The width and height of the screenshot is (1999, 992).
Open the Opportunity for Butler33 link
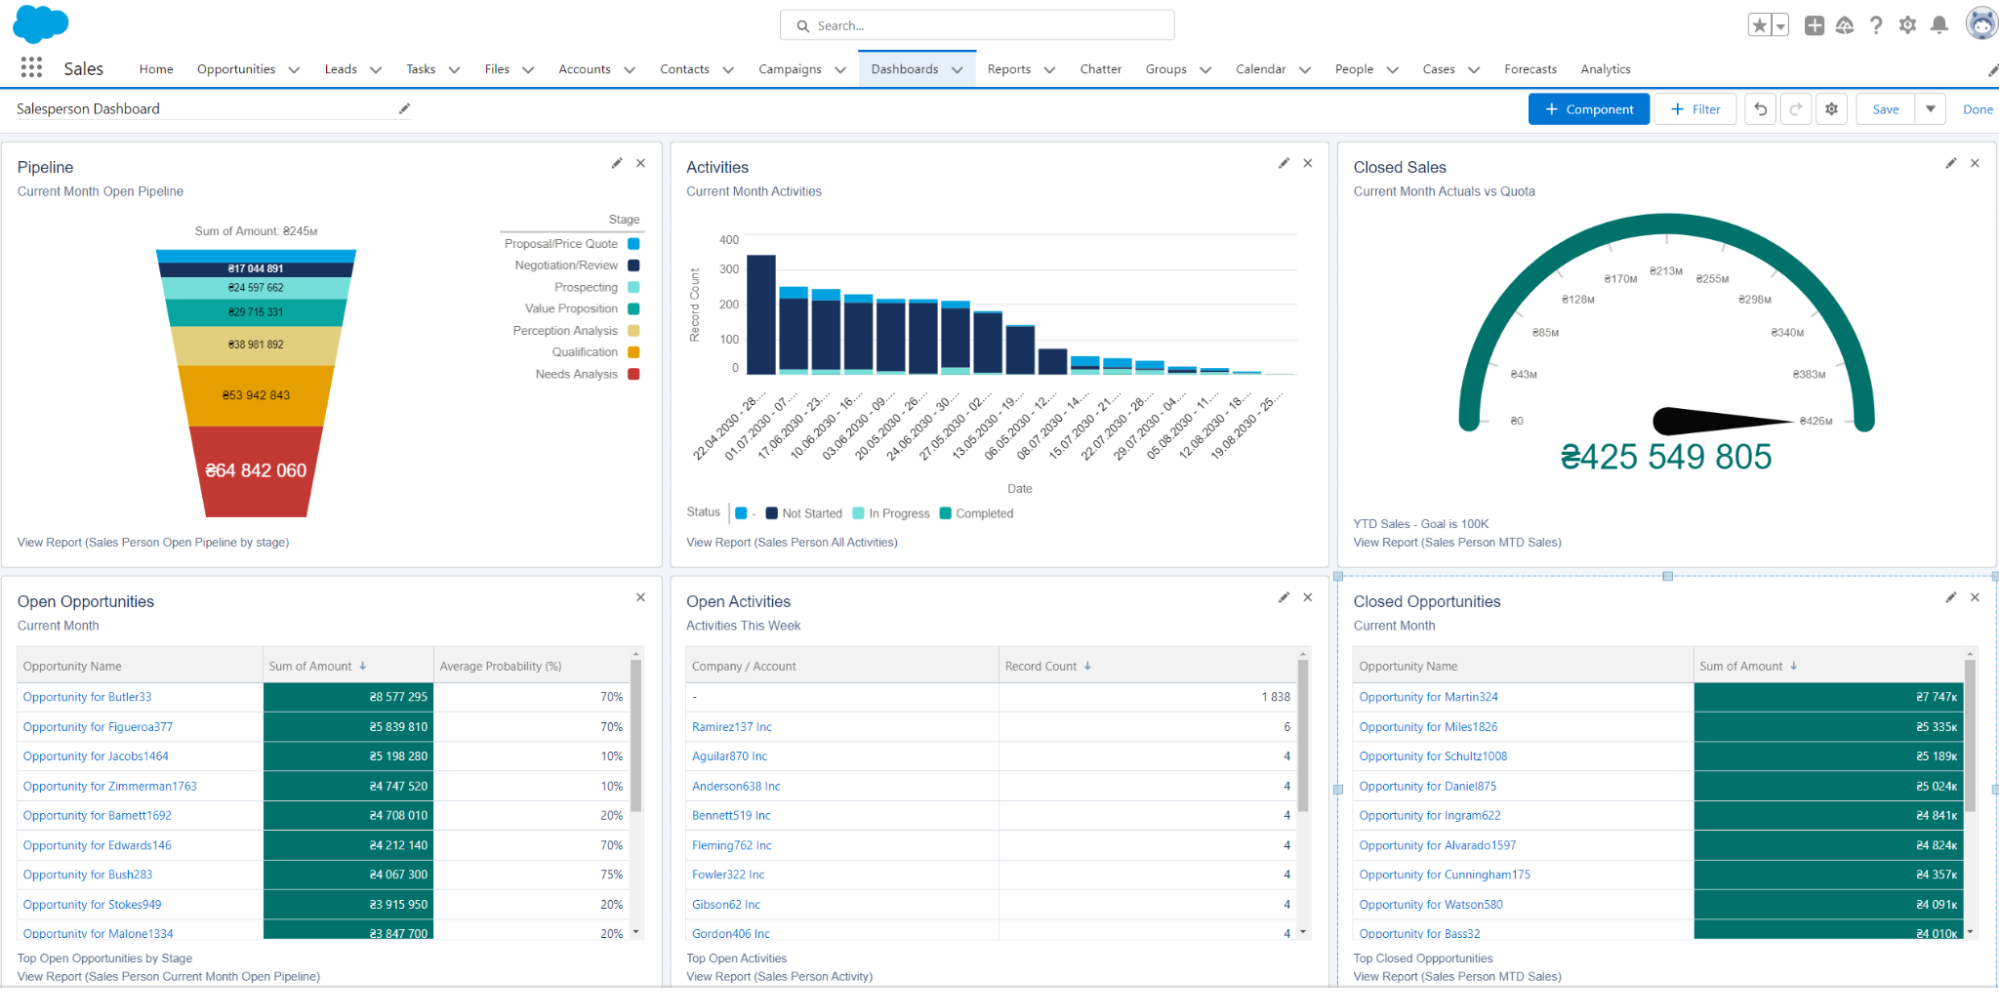click(x=86, y=697)
